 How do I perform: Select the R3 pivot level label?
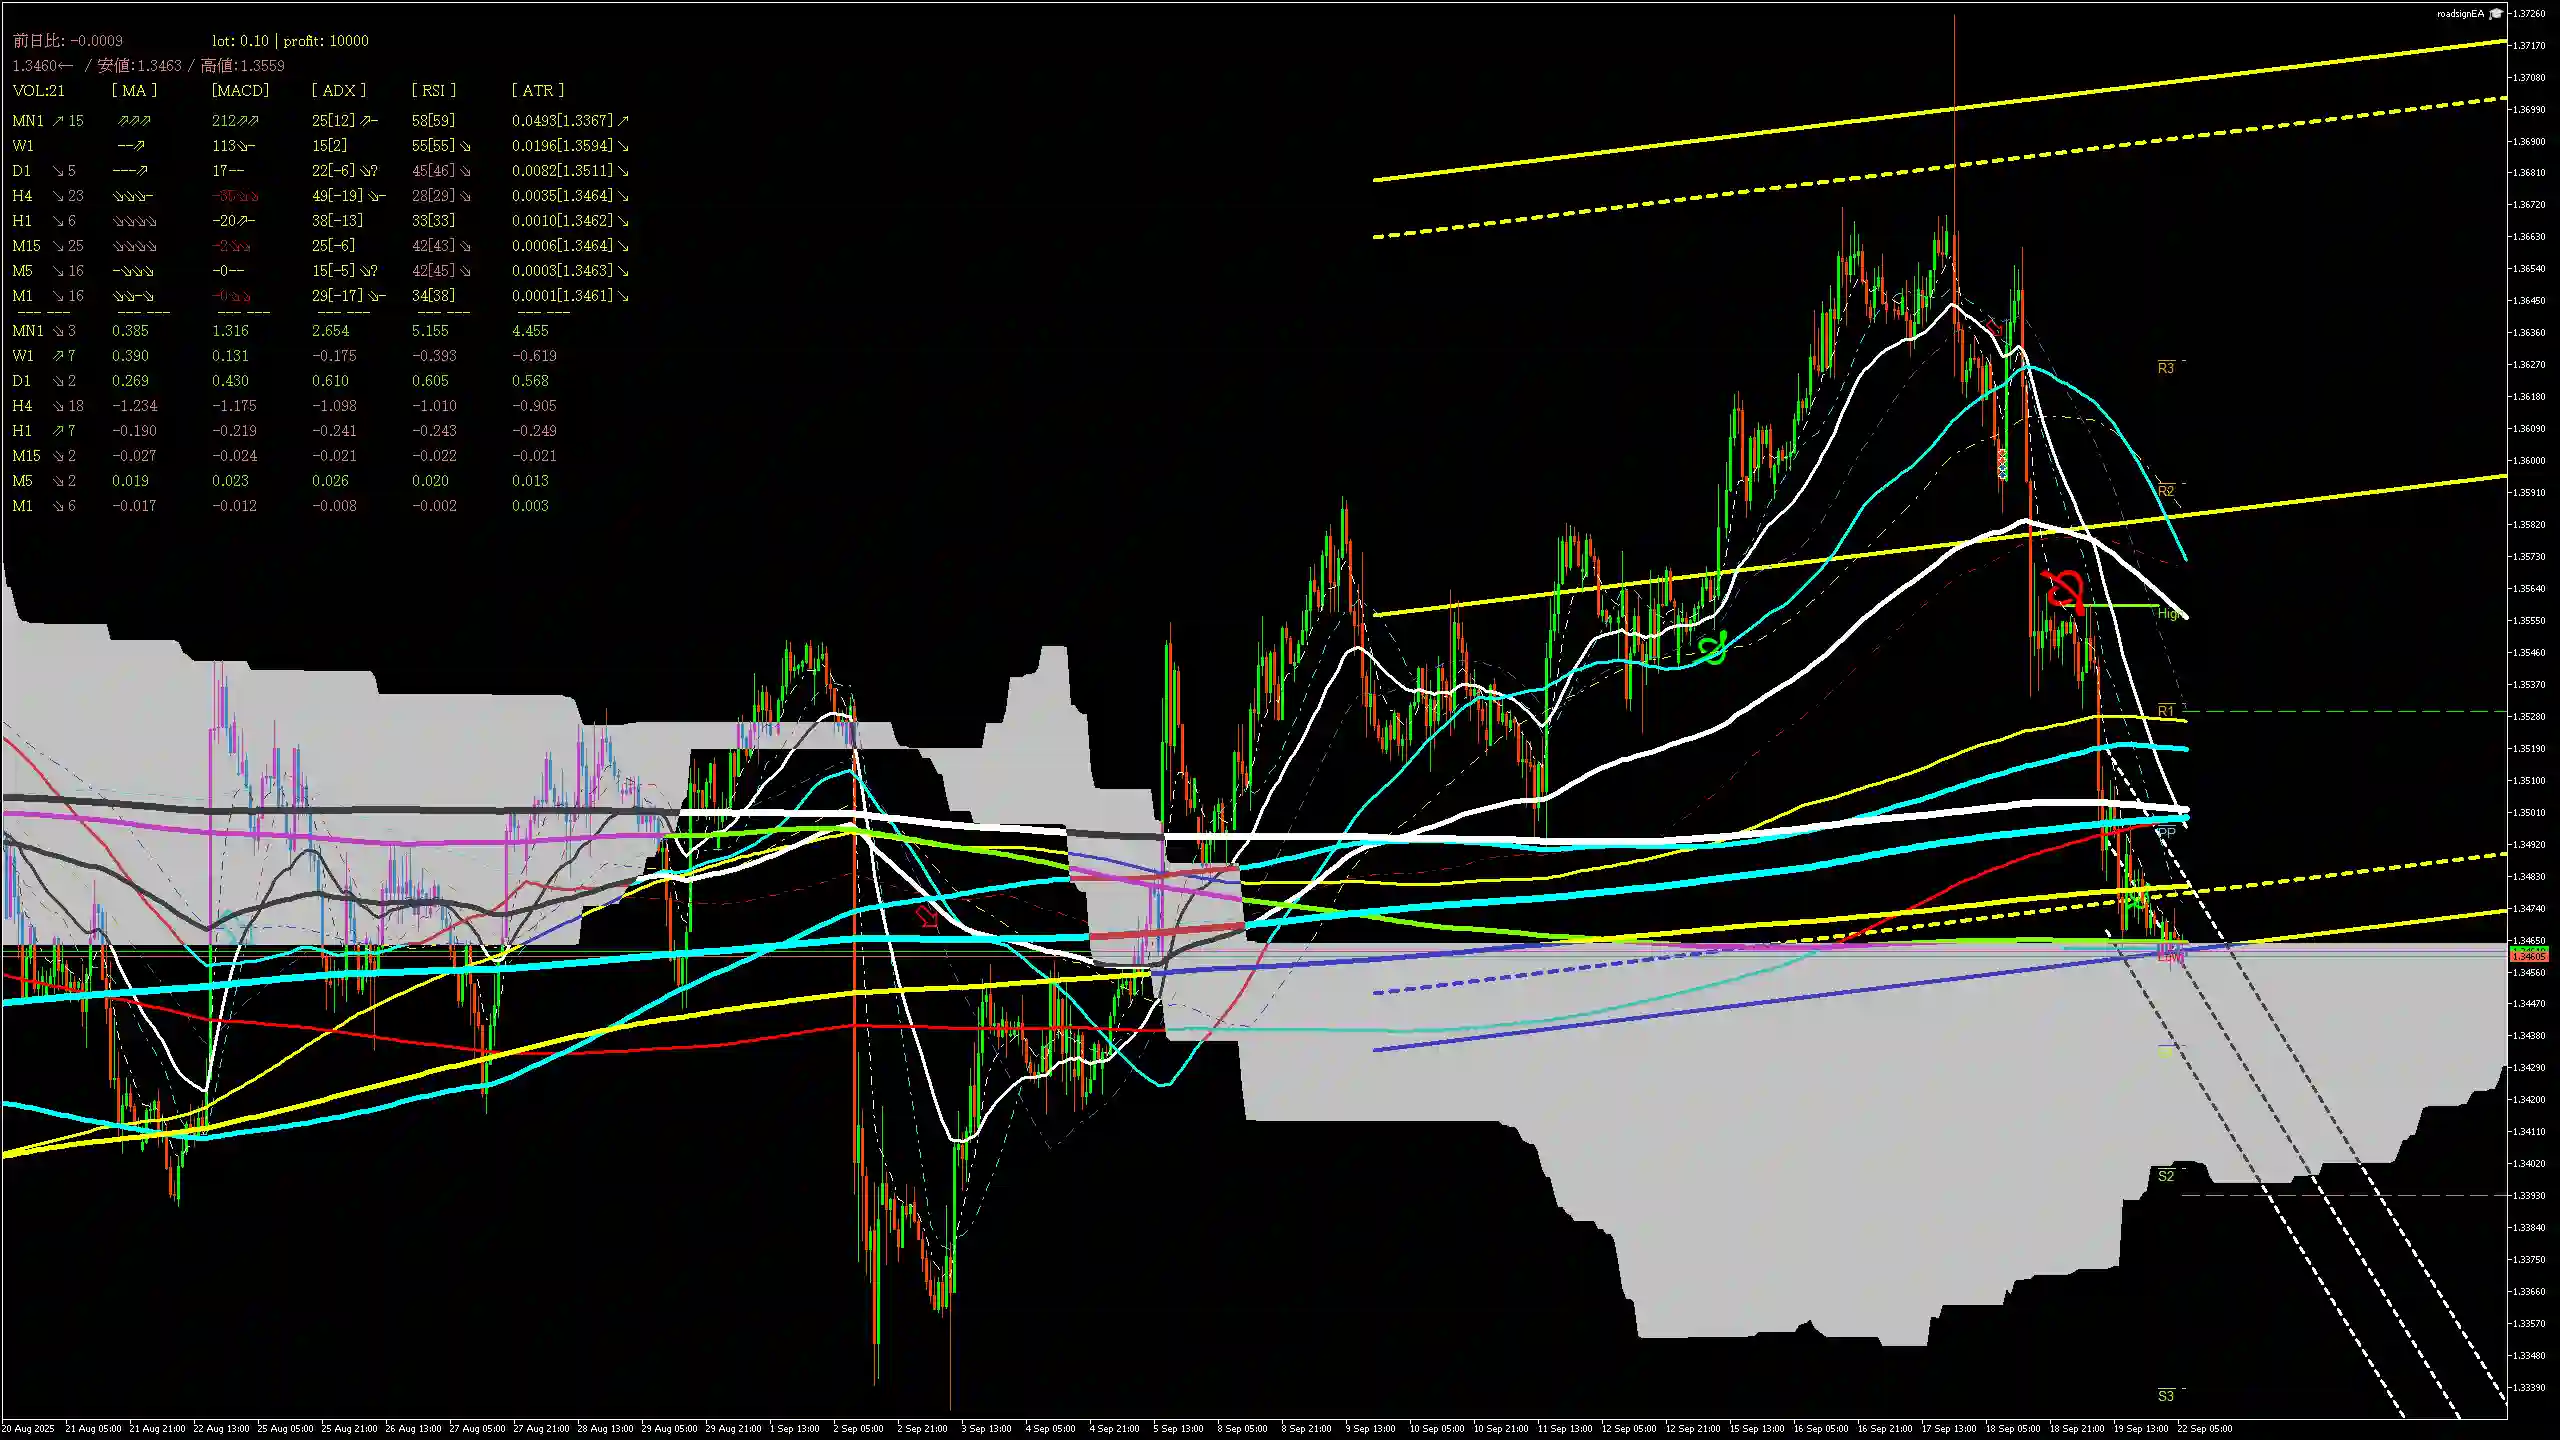click(x=2165, y=368)
